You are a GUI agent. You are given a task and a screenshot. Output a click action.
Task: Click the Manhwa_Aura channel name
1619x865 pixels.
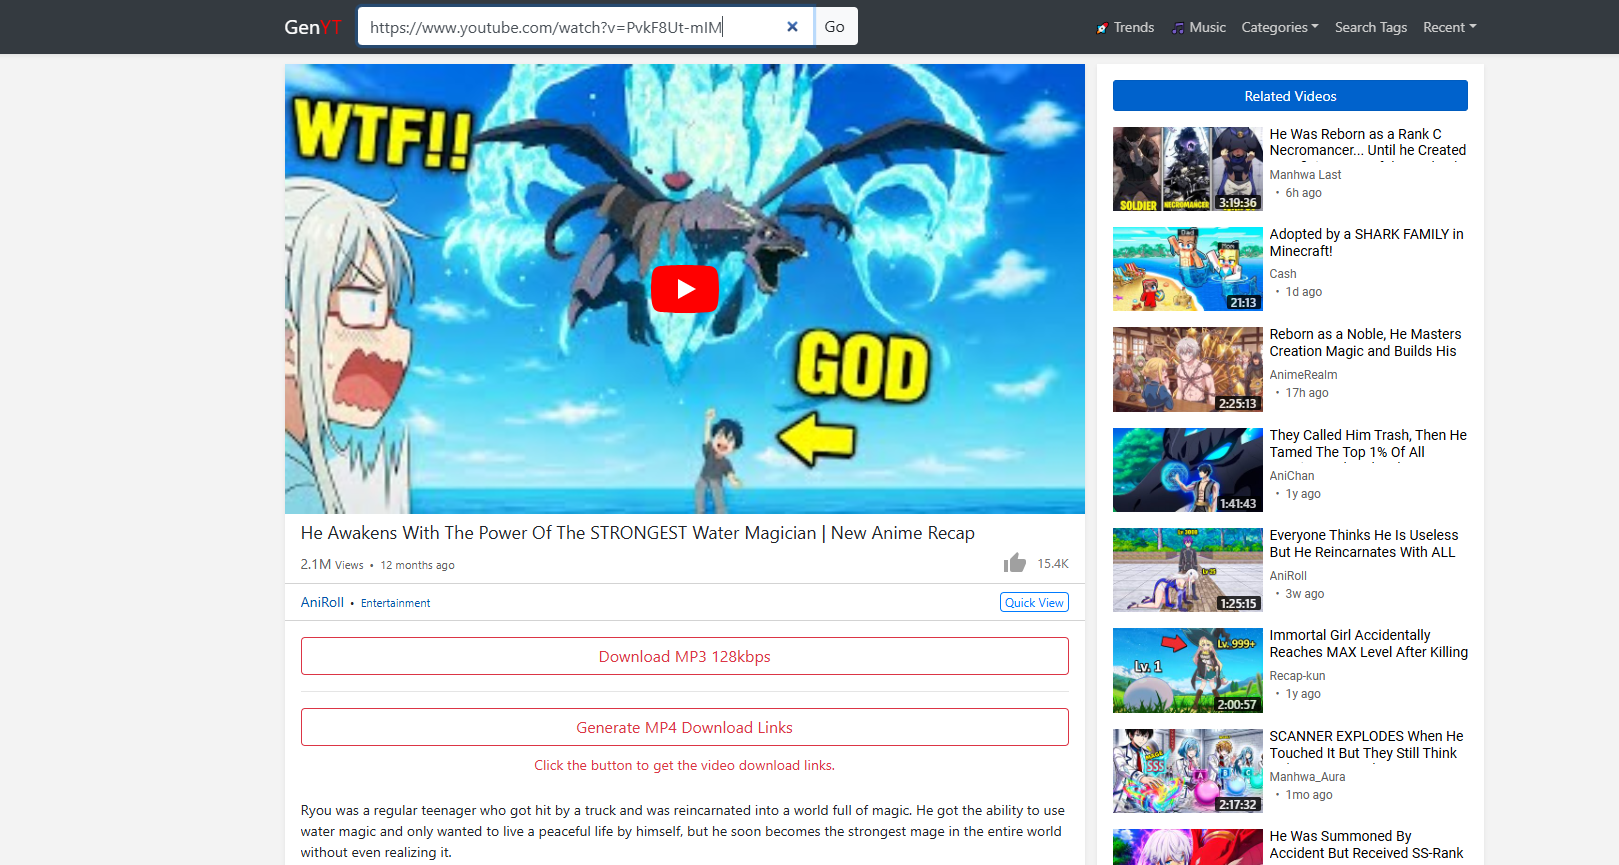(1307, 777)
